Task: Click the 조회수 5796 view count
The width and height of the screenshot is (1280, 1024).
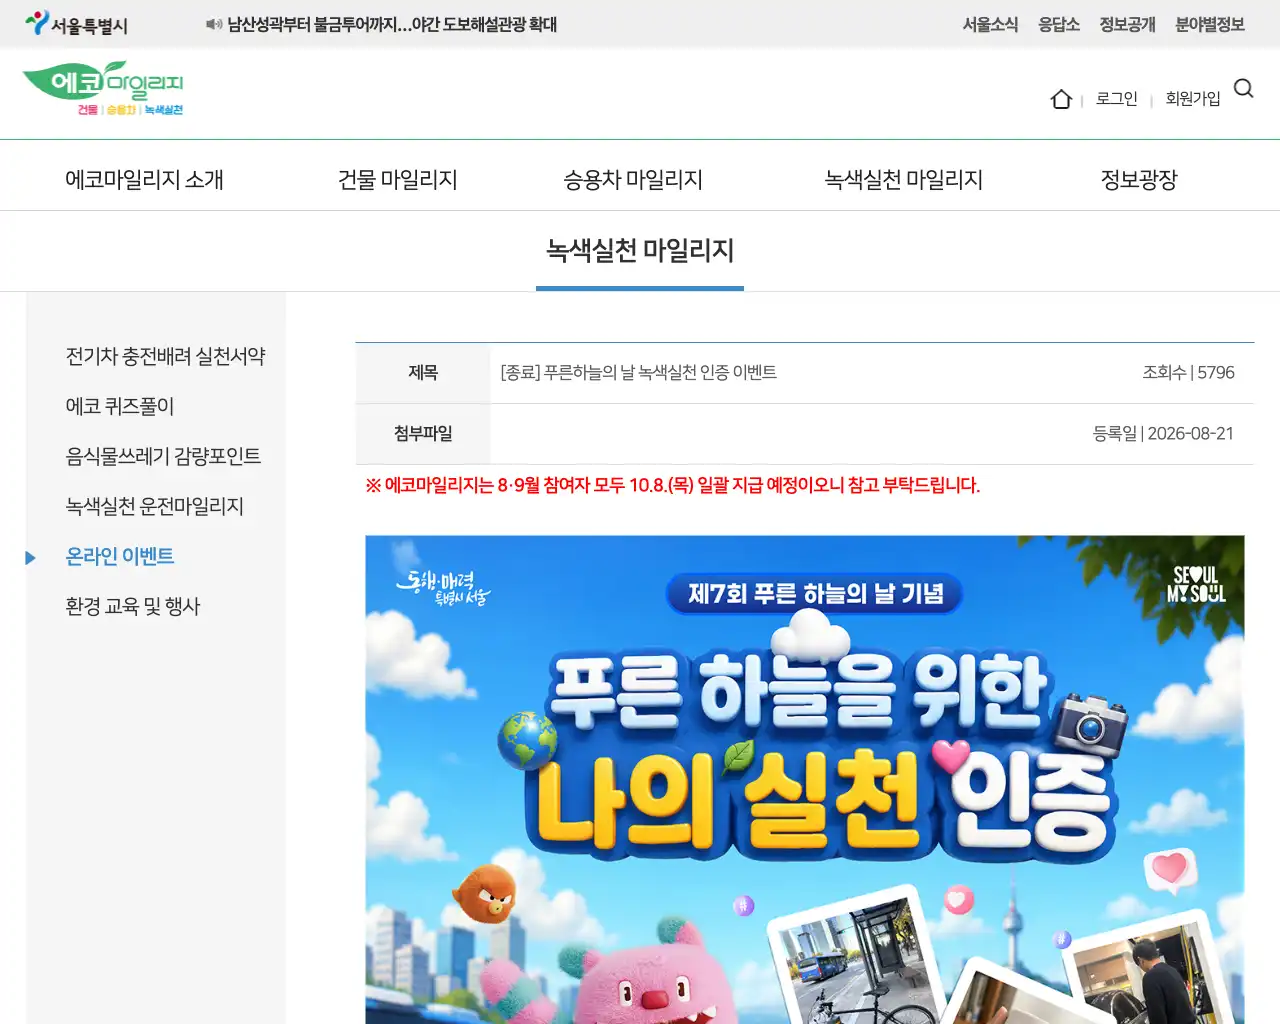Action: (x=1189, y=373)
